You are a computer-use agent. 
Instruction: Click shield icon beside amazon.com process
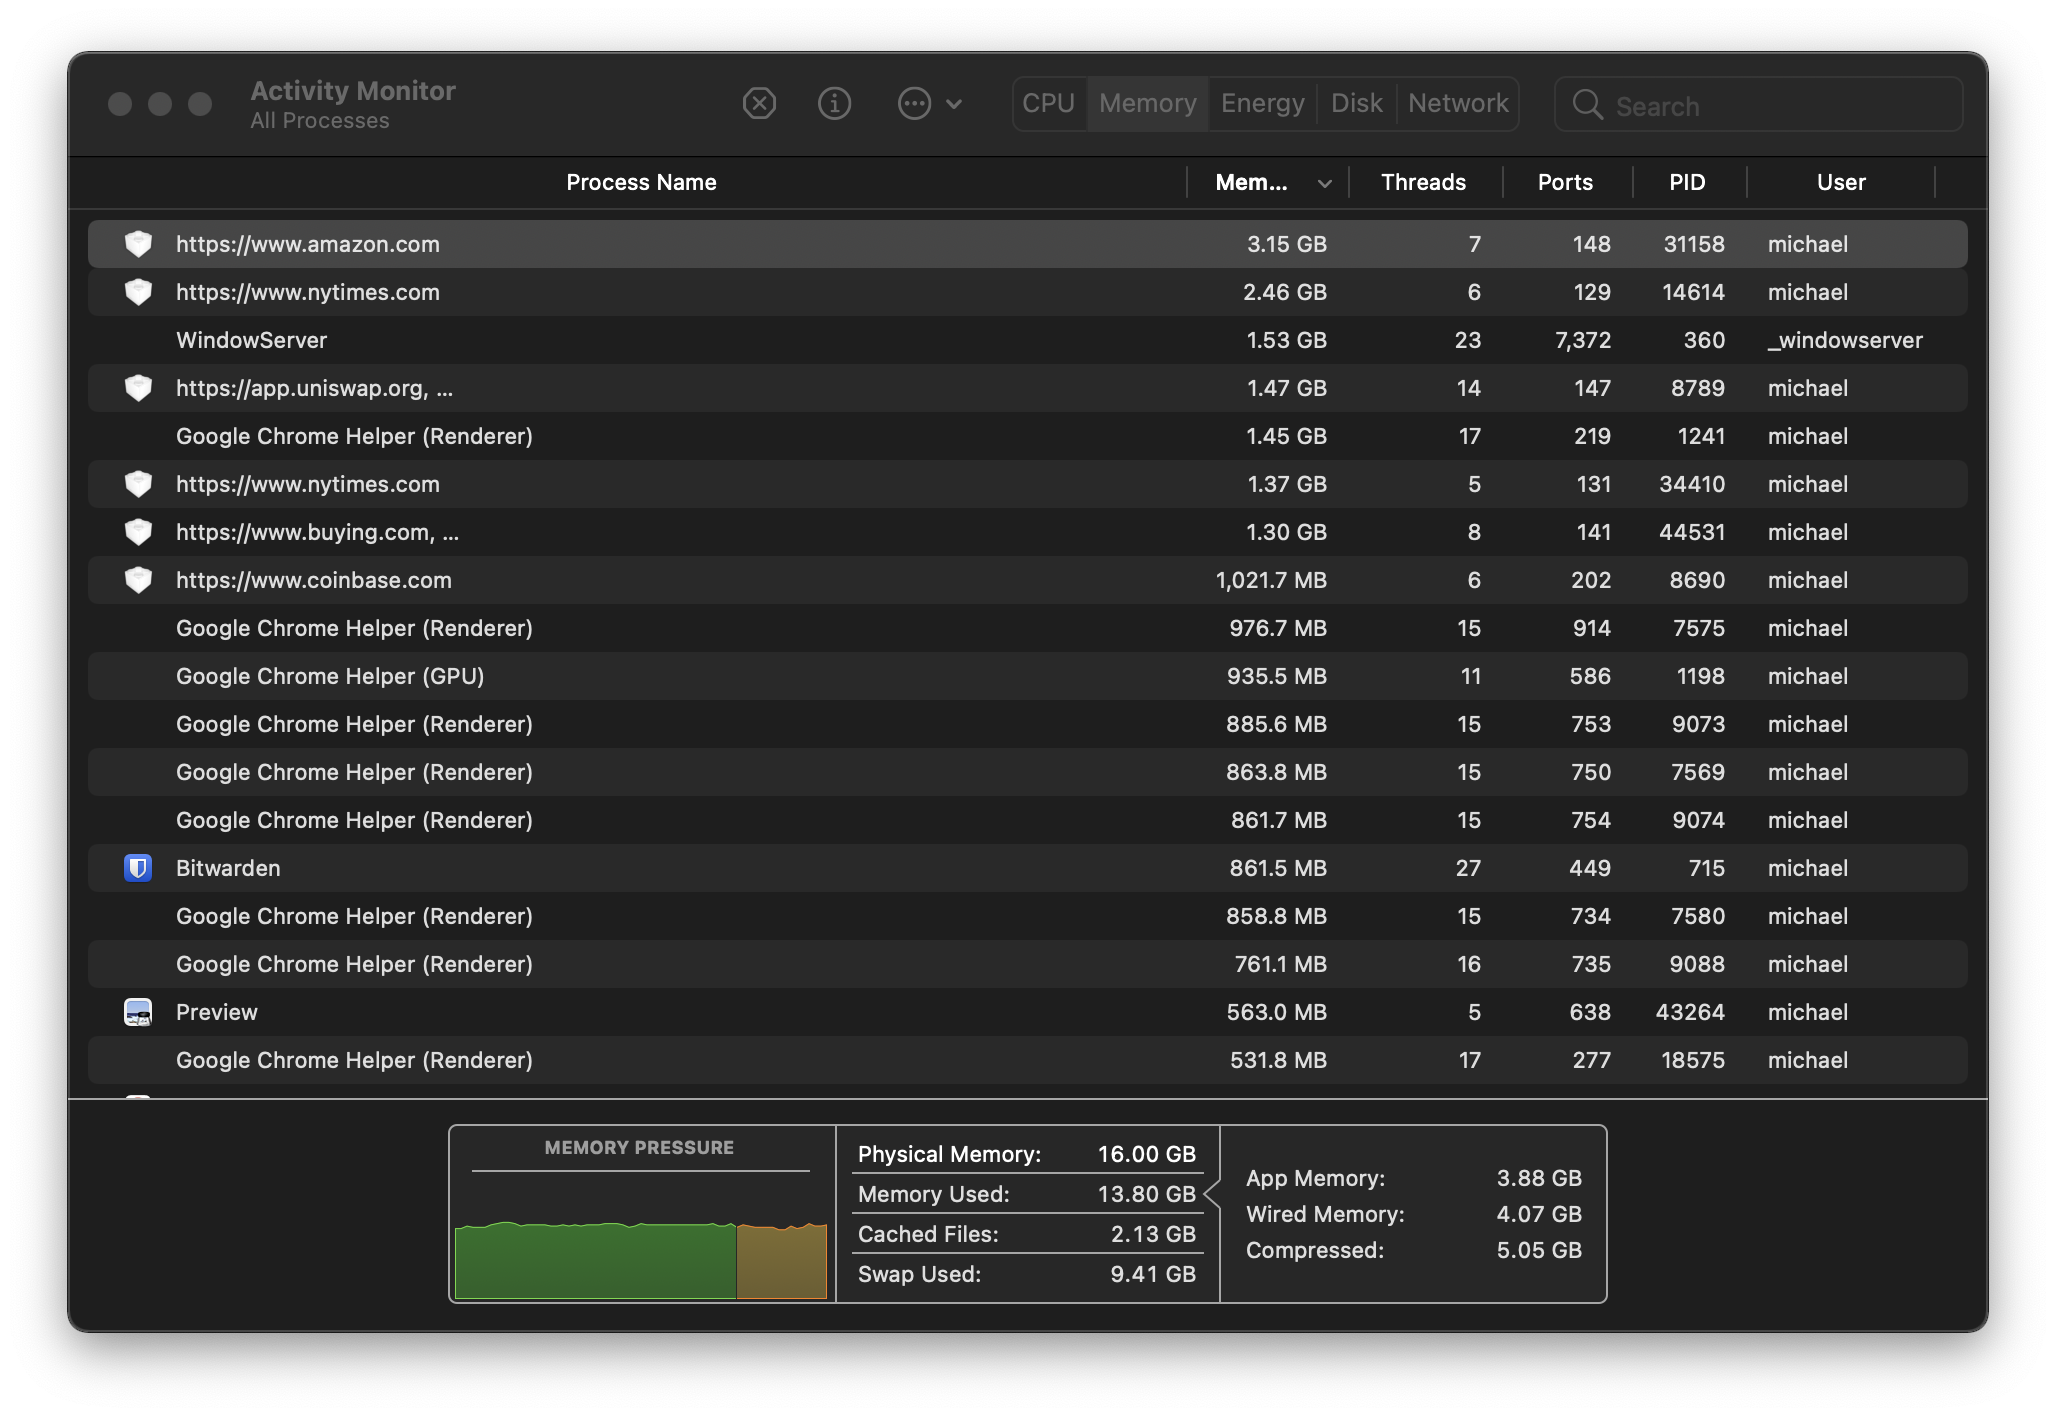138,244
